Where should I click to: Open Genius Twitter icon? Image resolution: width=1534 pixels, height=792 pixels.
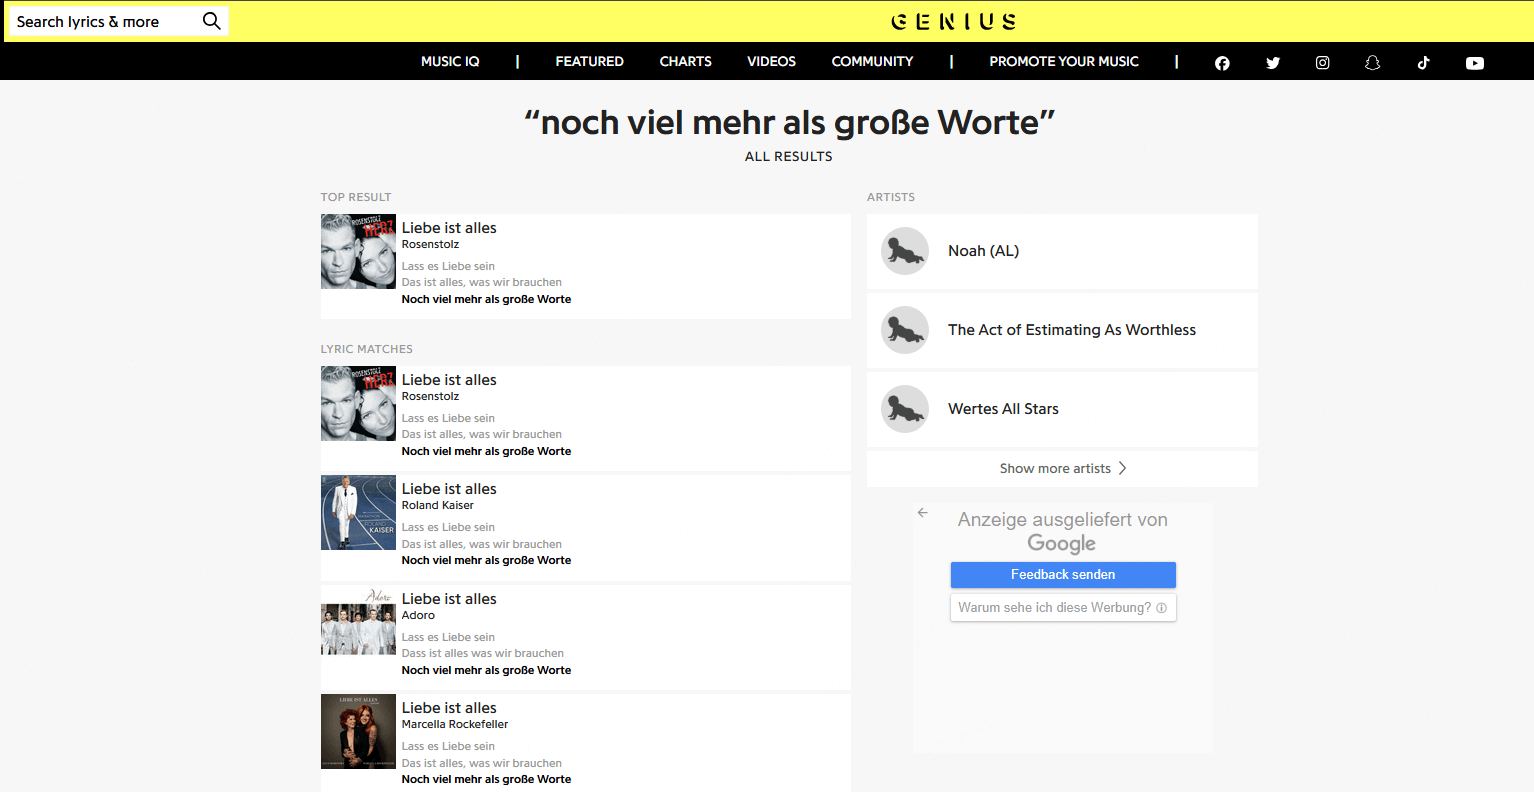1273,63
